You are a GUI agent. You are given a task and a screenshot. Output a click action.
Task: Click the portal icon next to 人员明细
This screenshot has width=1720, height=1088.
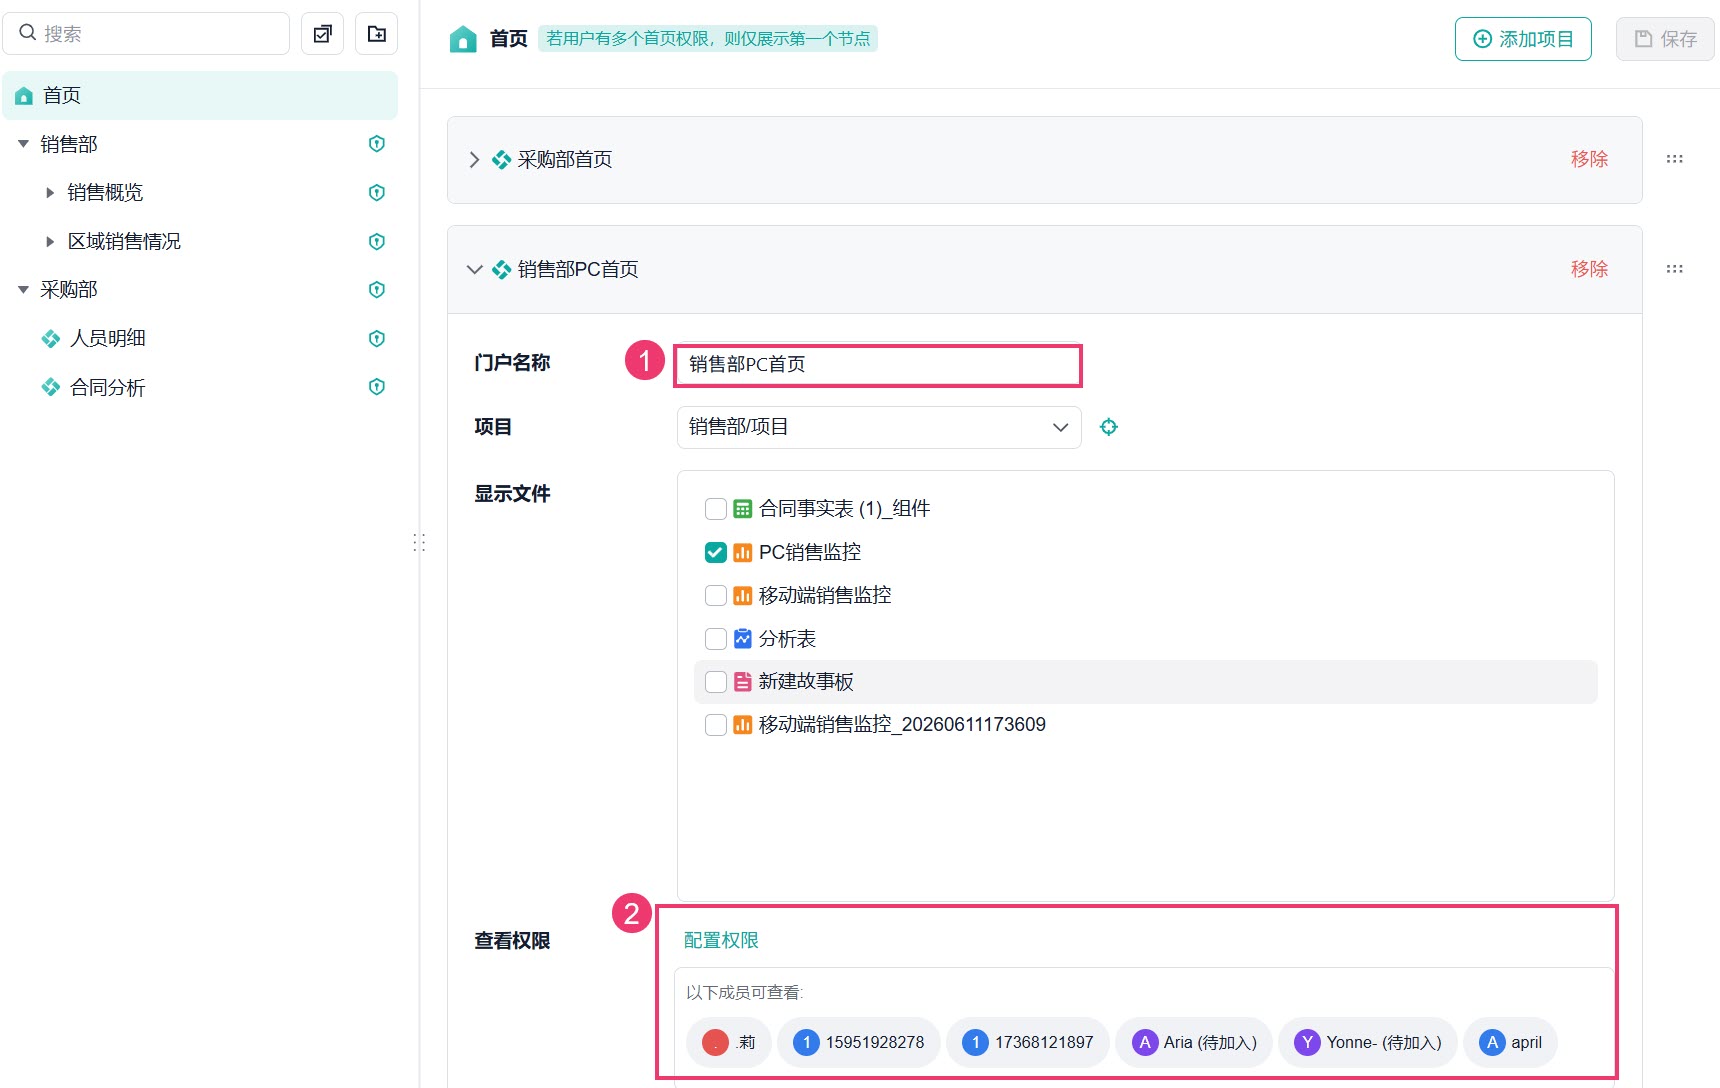(x=50, y=339)
